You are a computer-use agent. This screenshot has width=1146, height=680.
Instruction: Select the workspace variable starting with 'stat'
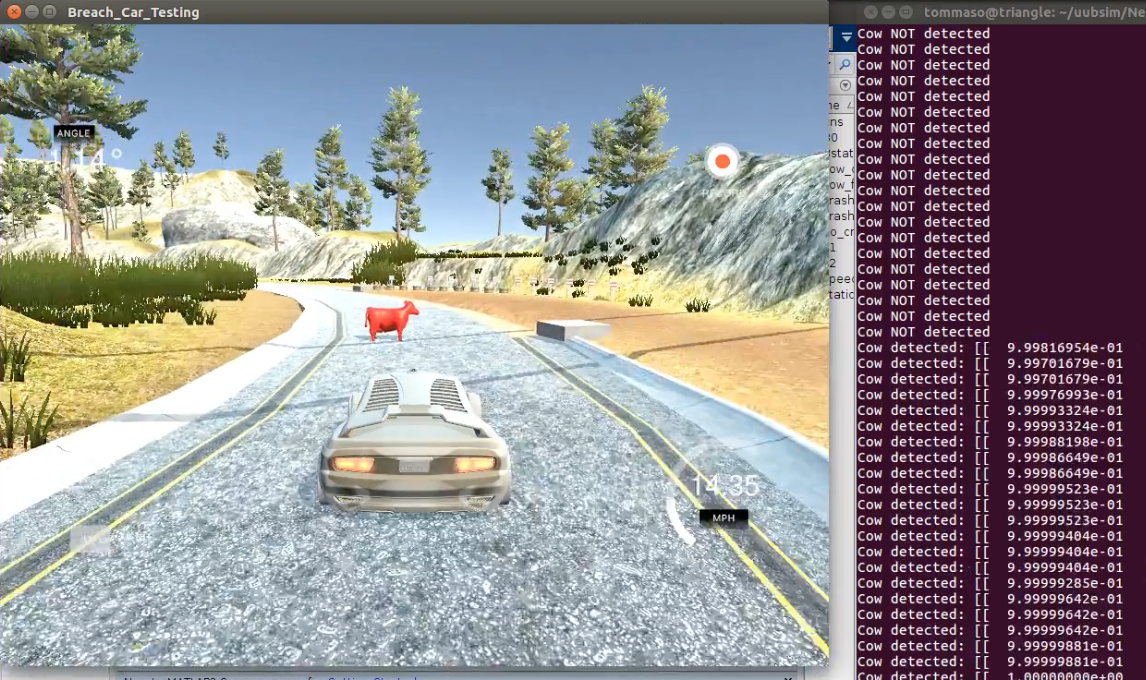(x=841, y=153)
